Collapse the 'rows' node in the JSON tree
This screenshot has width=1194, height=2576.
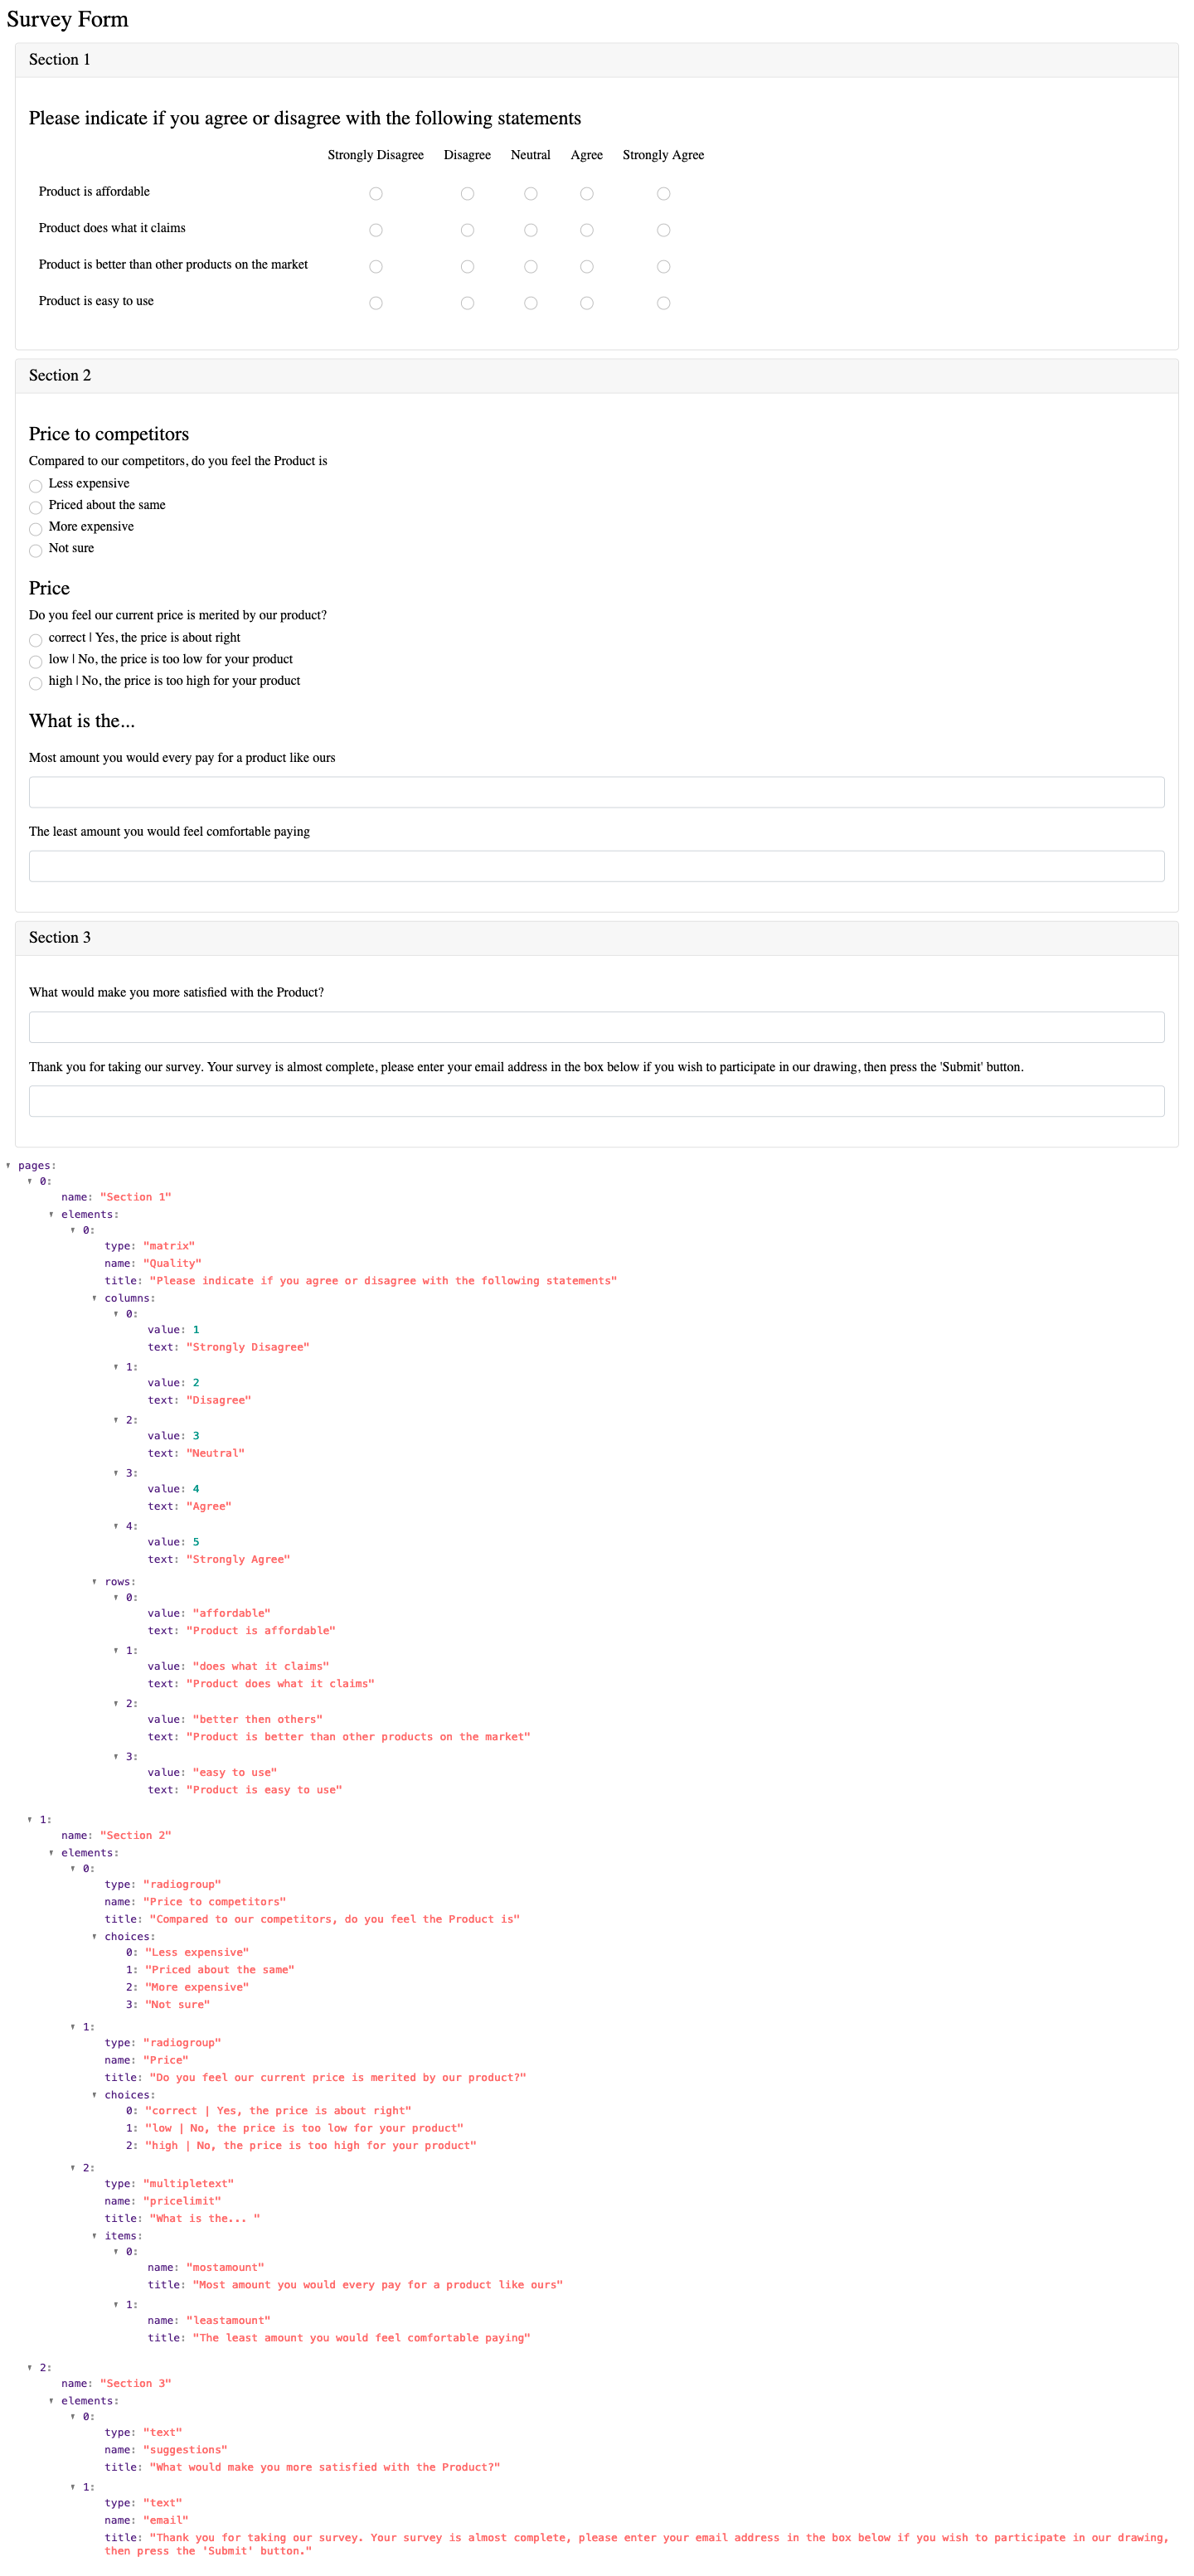[x=94, y=1581]
